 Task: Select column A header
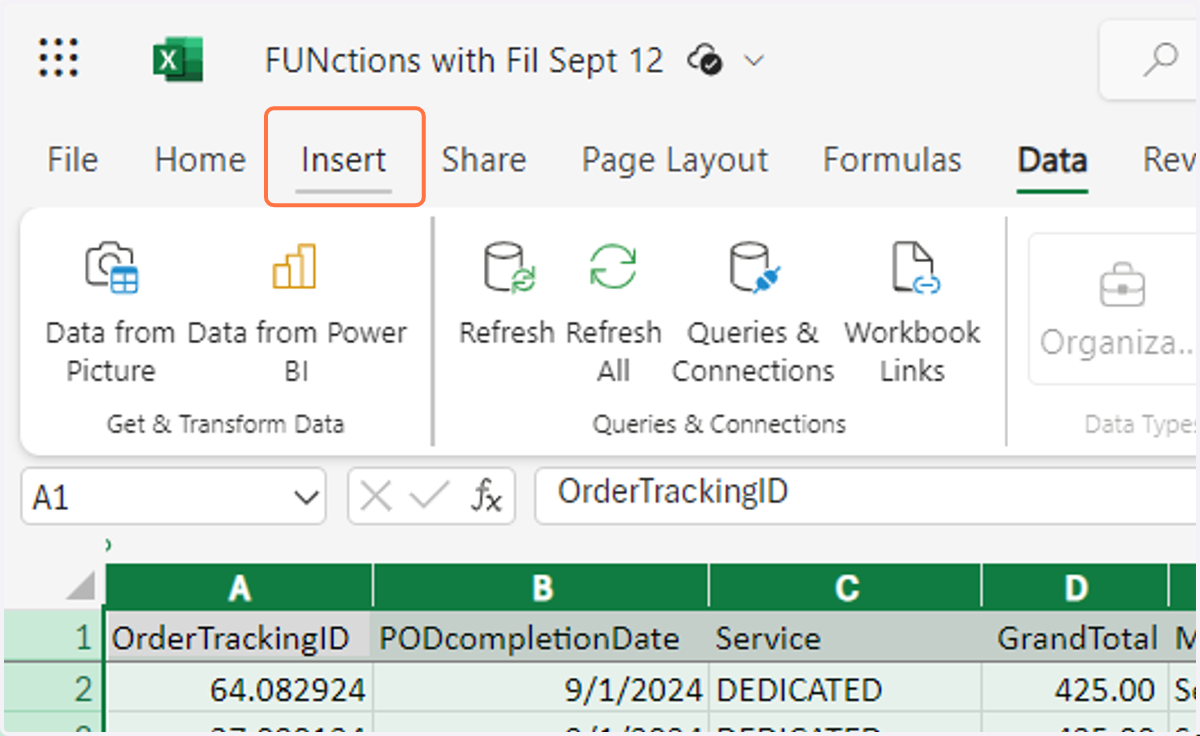[239, 587]
